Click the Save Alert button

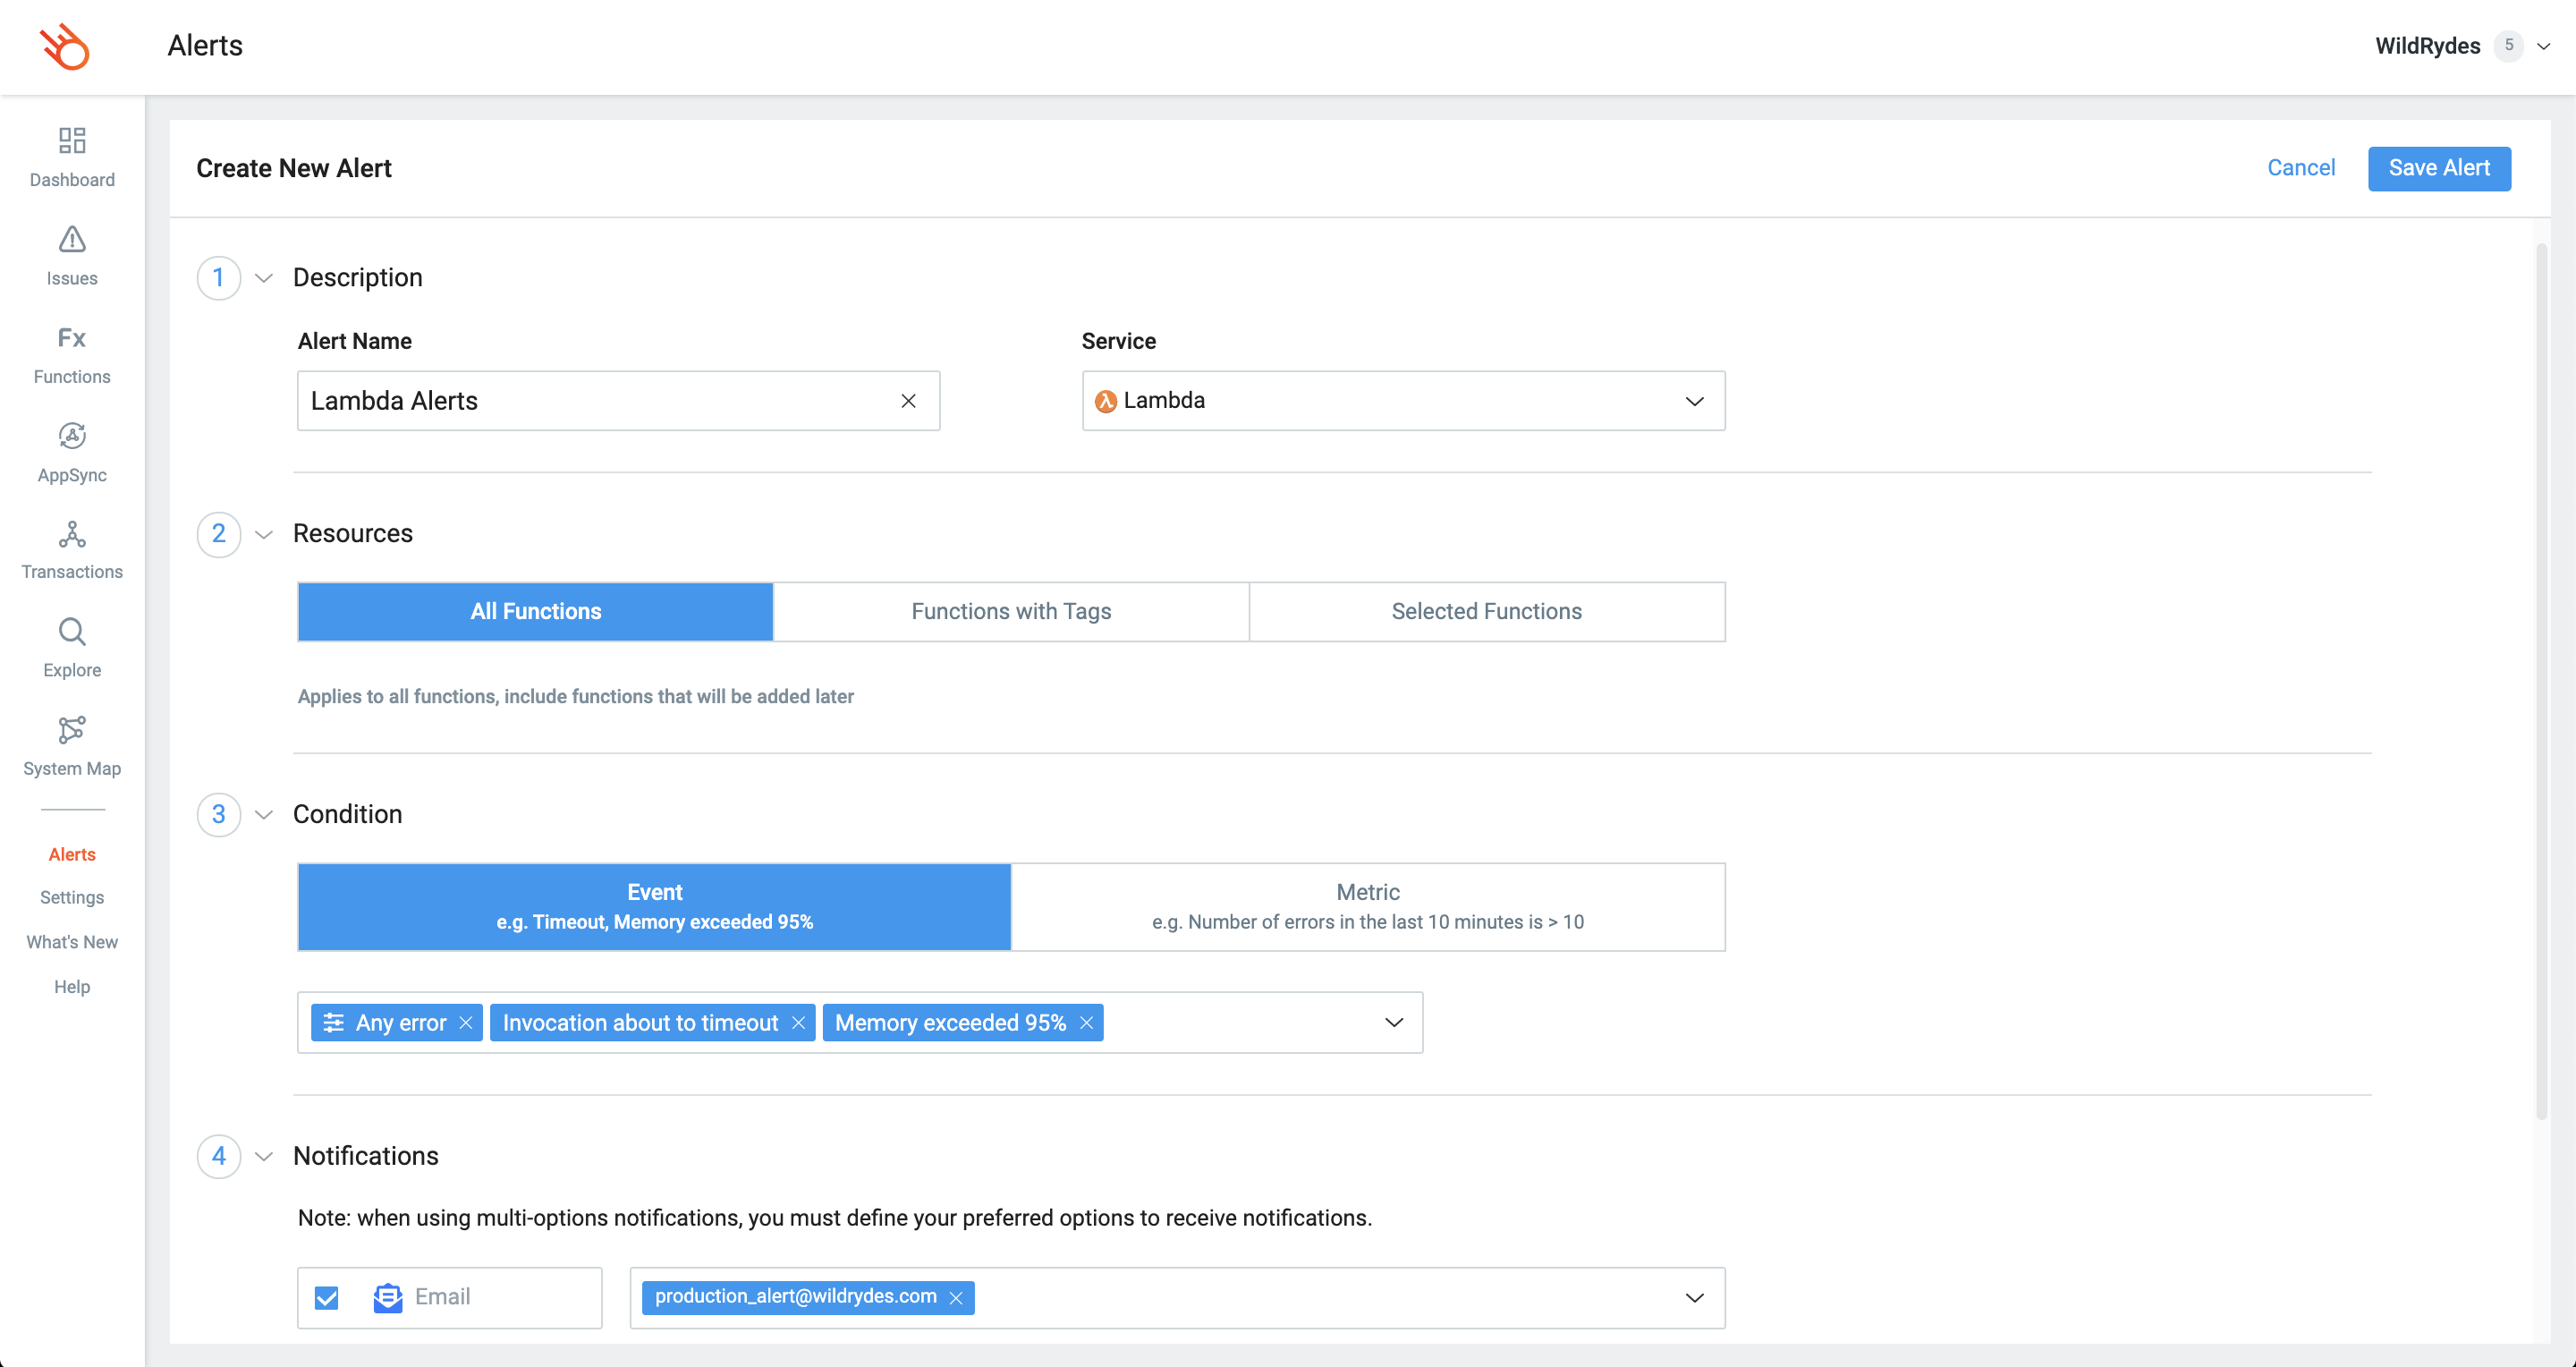pos(2438,168)
